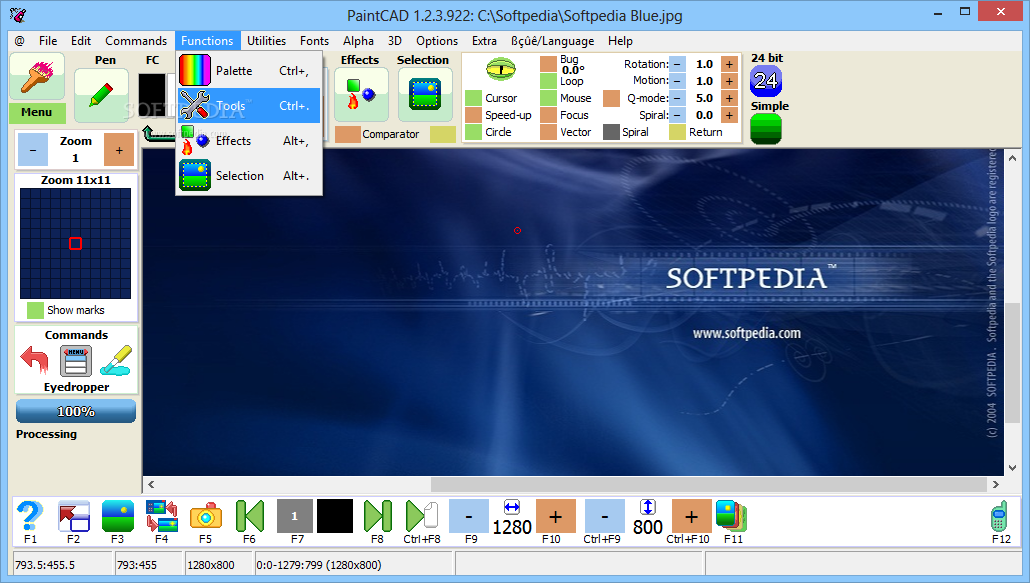Open Selection toolbar button
Viewport: 1030px width, 583px height.
click(425, 95)
